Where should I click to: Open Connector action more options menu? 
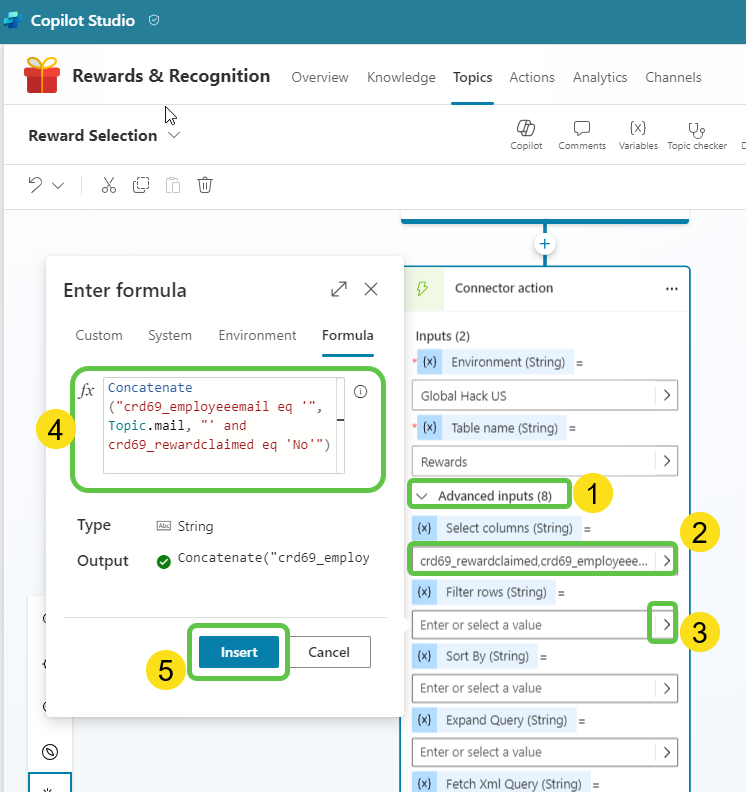(671, 288)
